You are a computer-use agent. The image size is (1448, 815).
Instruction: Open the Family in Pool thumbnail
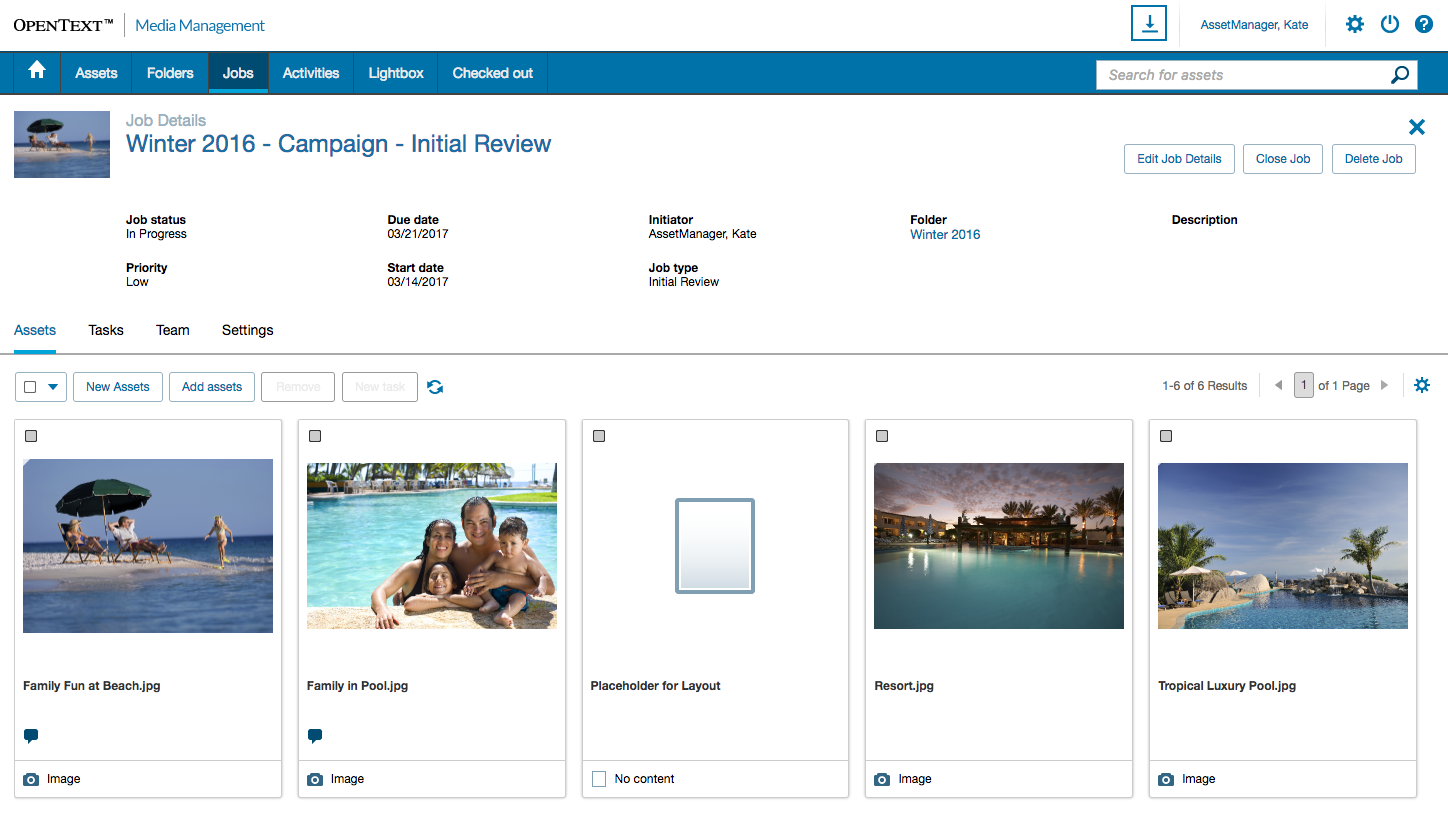(x=432, y=545)
